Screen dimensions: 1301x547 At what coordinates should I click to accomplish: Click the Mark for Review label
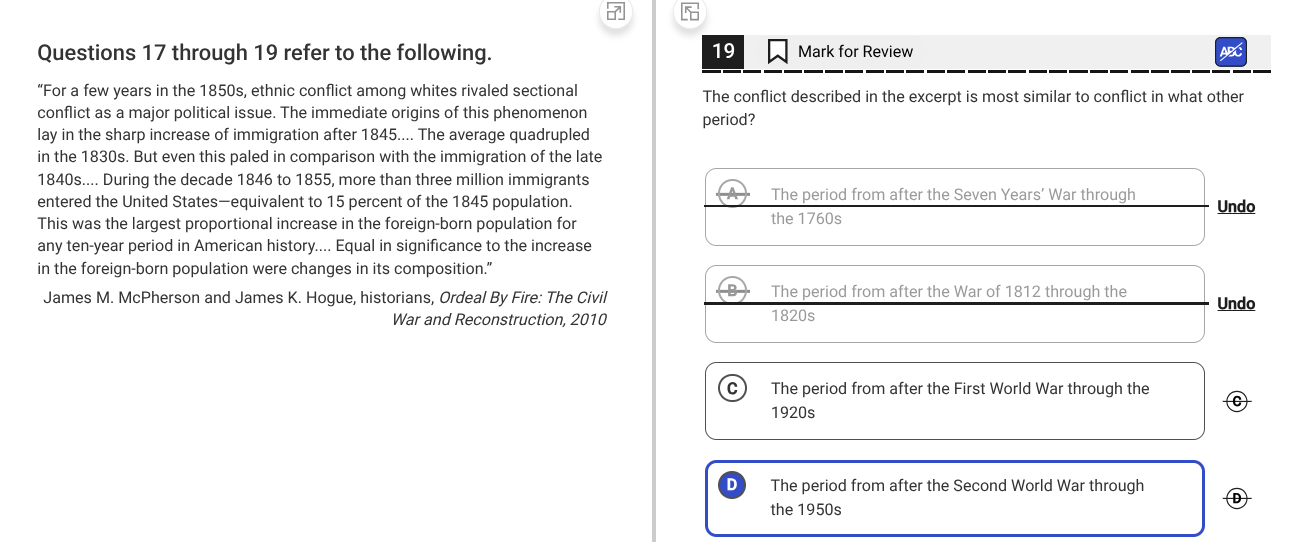tap(855, 51)
